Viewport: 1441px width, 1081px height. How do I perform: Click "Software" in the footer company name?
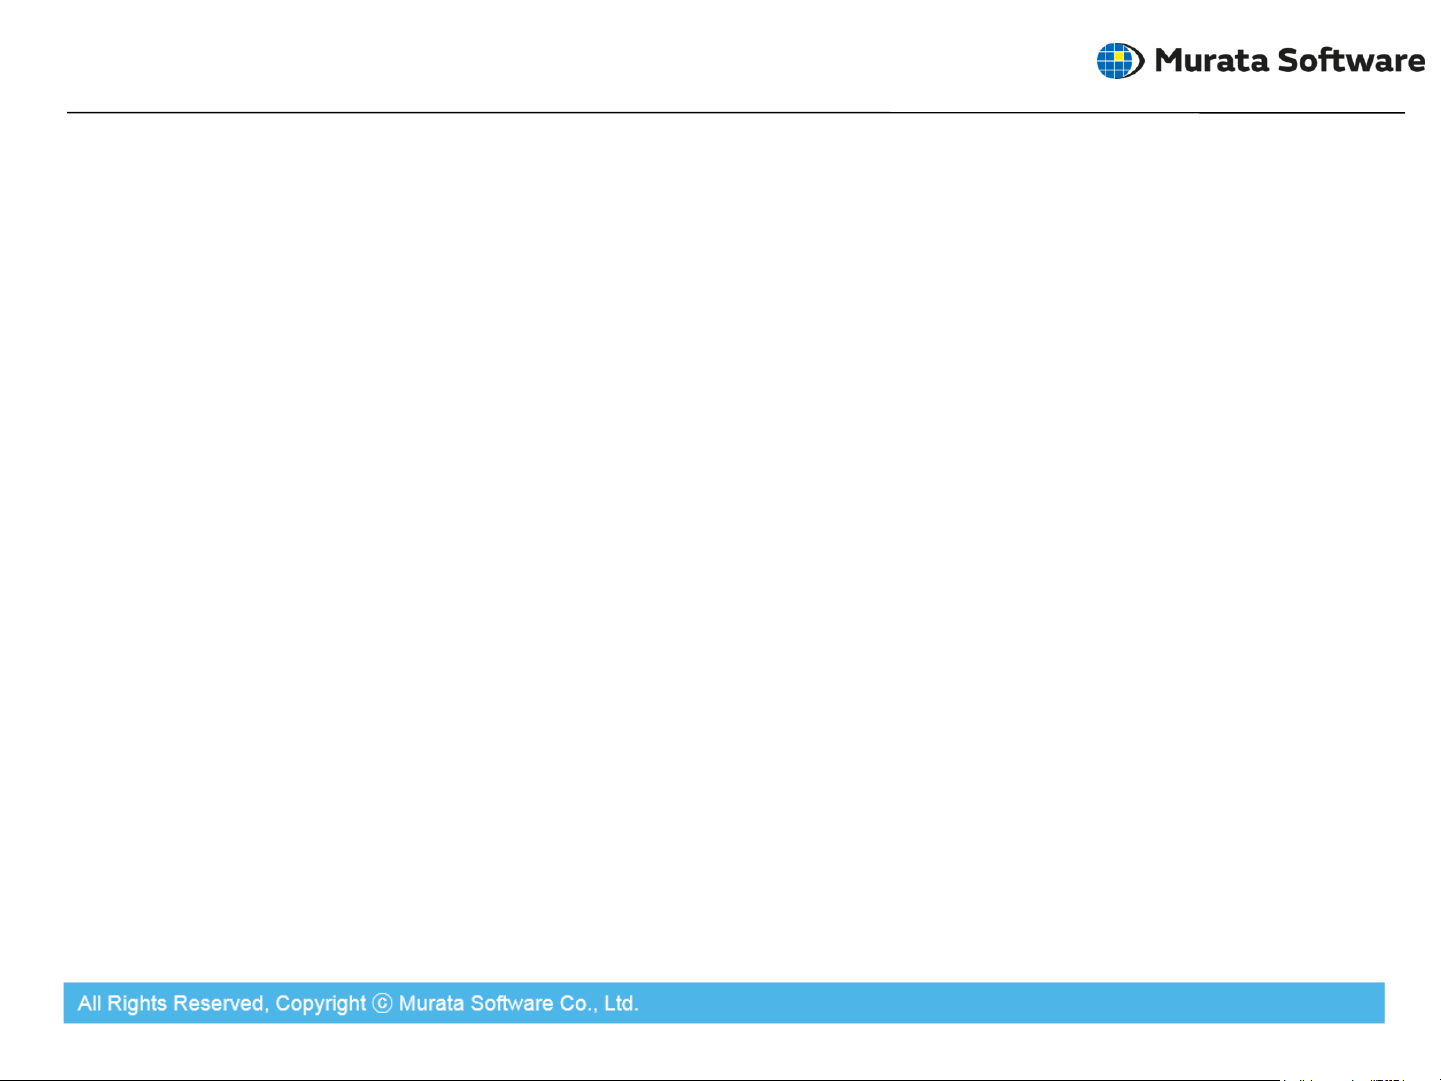[512, 1004]
